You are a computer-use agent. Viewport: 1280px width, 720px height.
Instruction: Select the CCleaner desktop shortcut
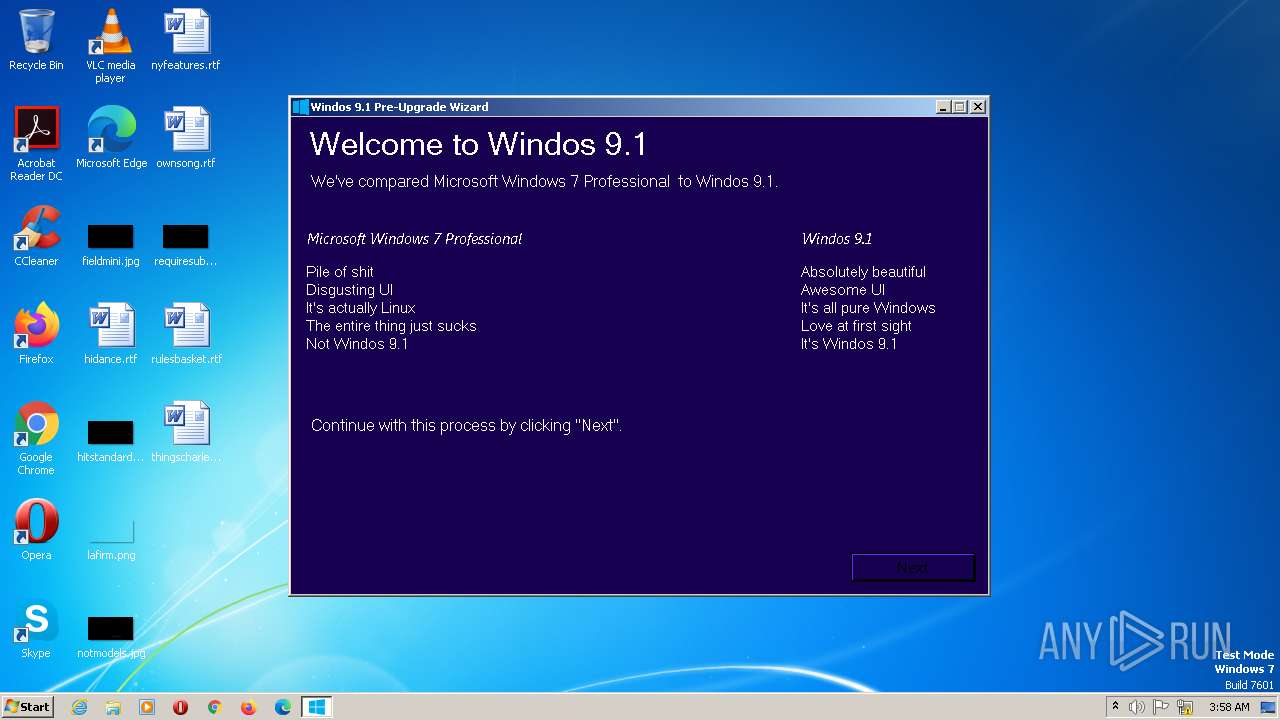coord(36,236)
